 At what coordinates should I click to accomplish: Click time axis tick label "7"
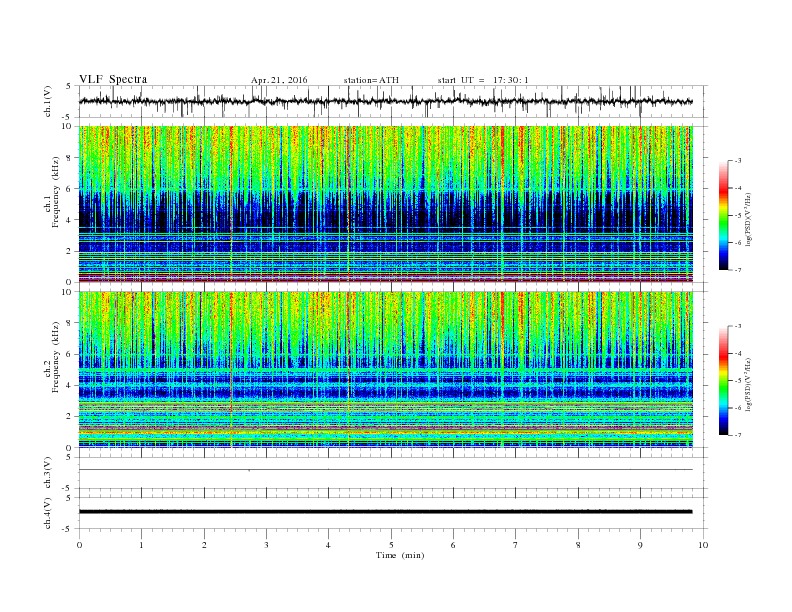pyautogui.click(x=516, y=545)
